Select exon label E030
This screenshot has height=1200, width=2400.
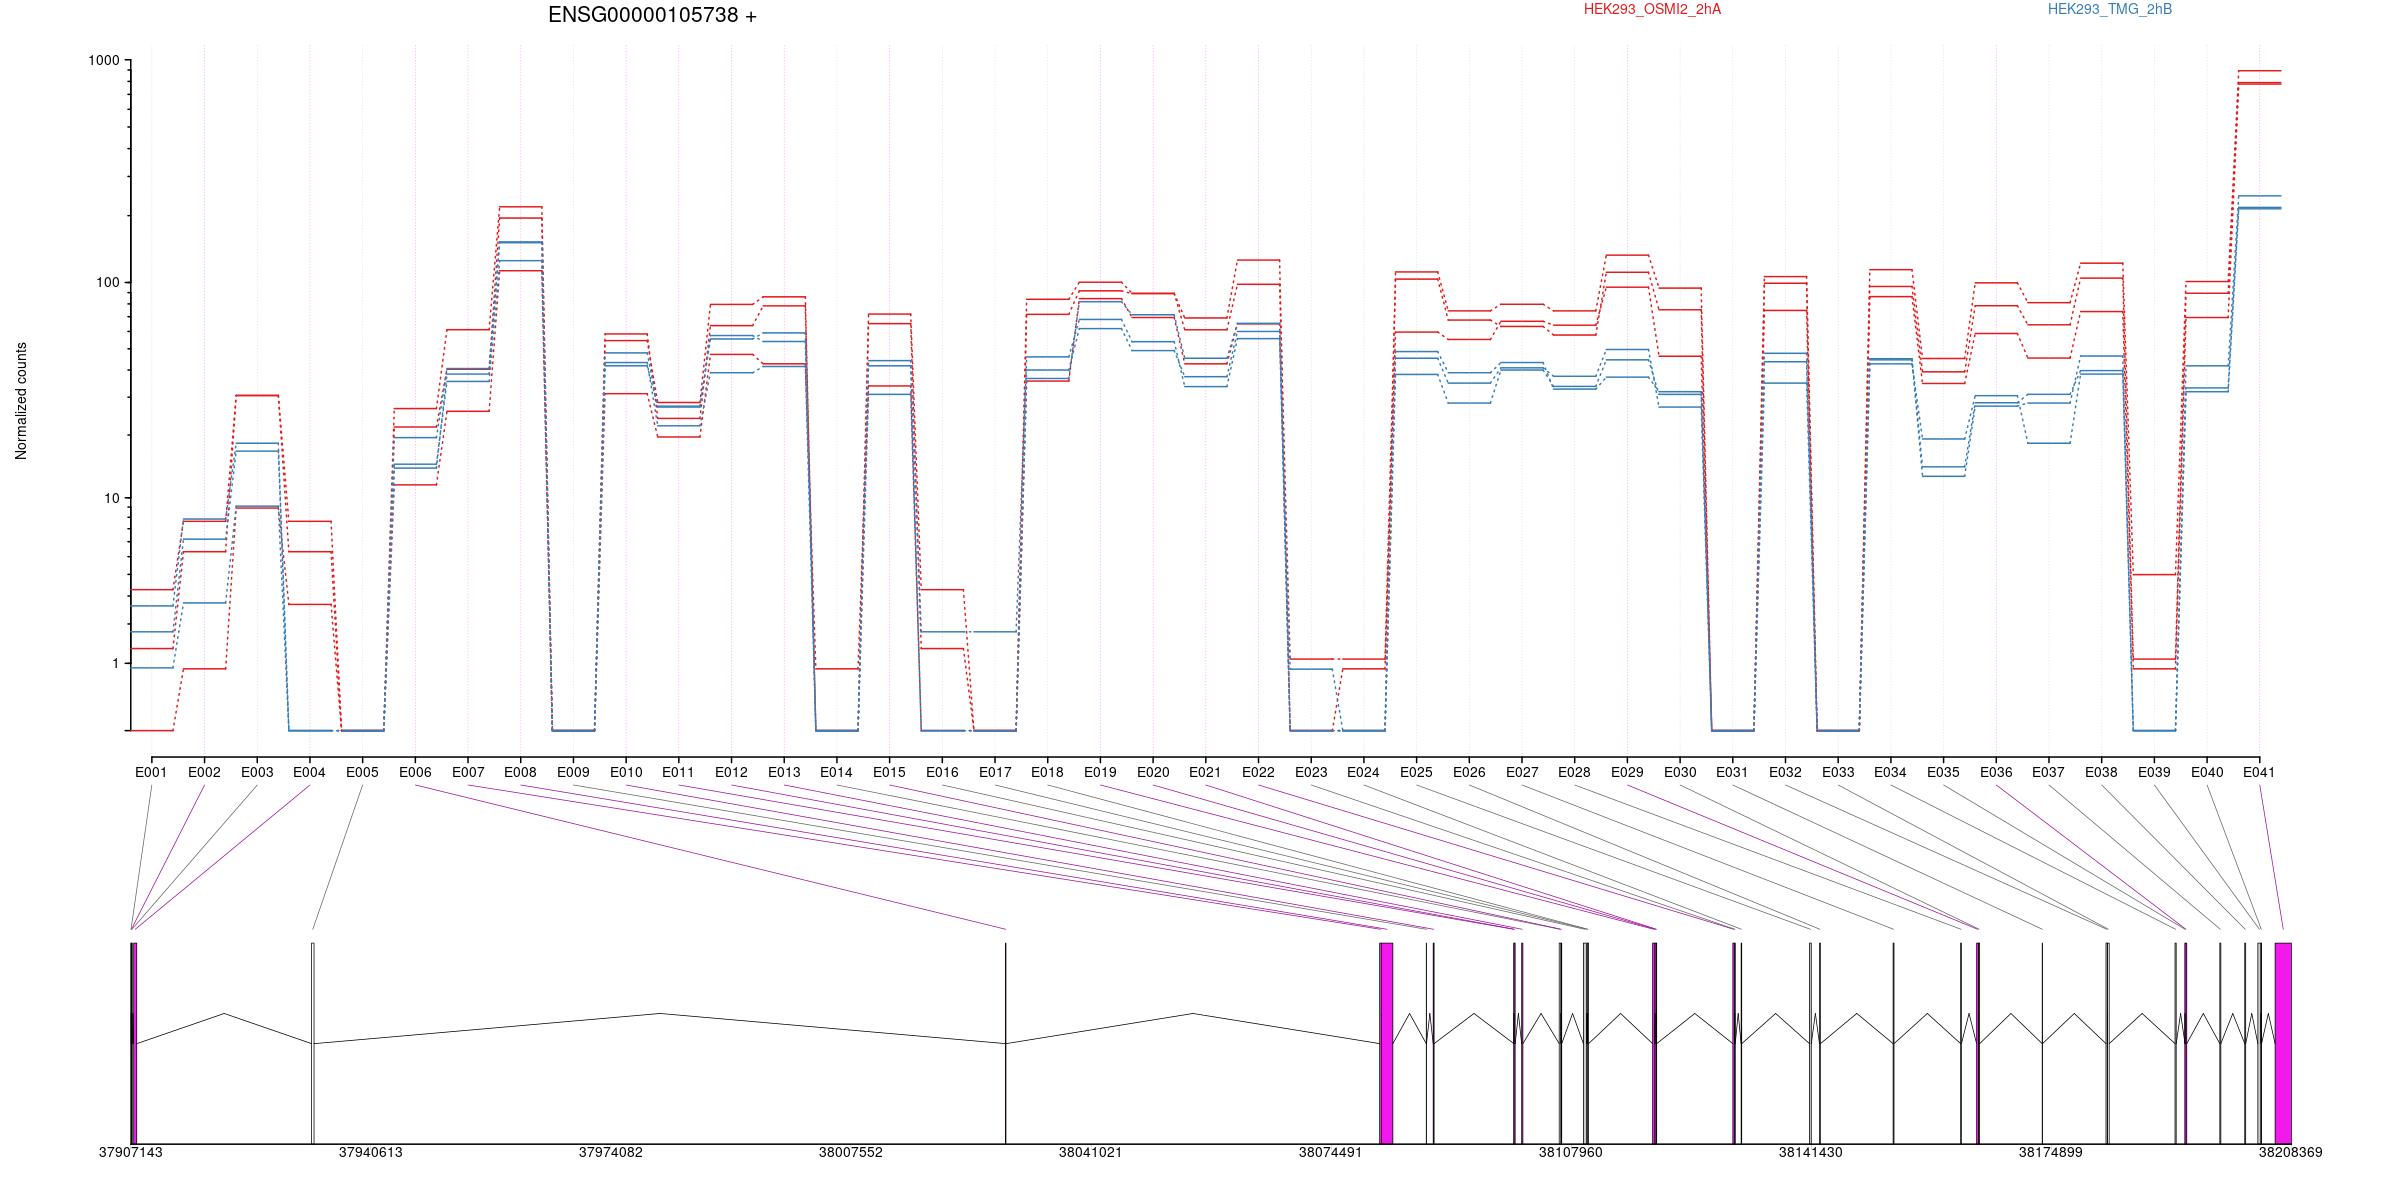click(1680, 772)
